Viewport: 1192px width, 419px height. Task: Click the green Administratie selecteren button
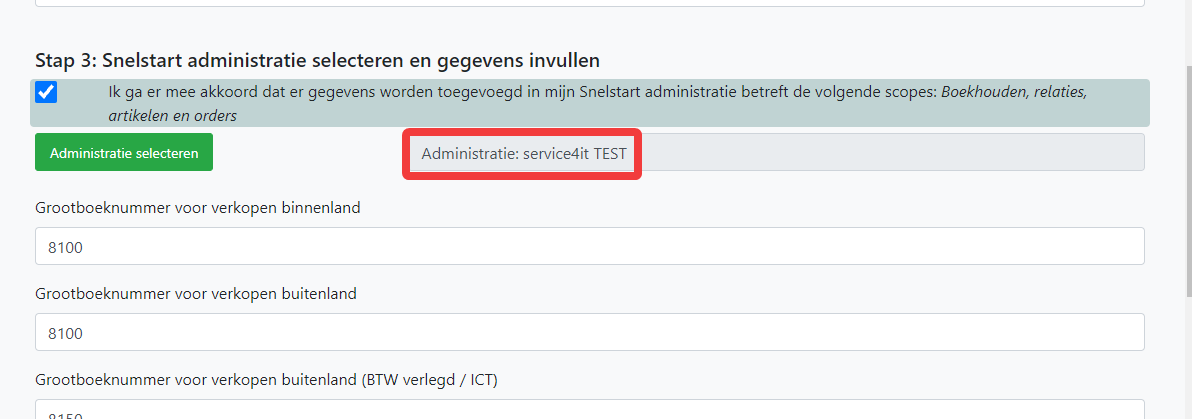click(x=124, y=153)
